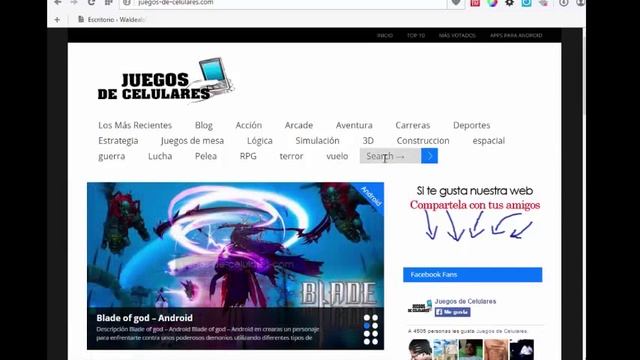
Task: Open the Acción category
Action: click(249, 125)
